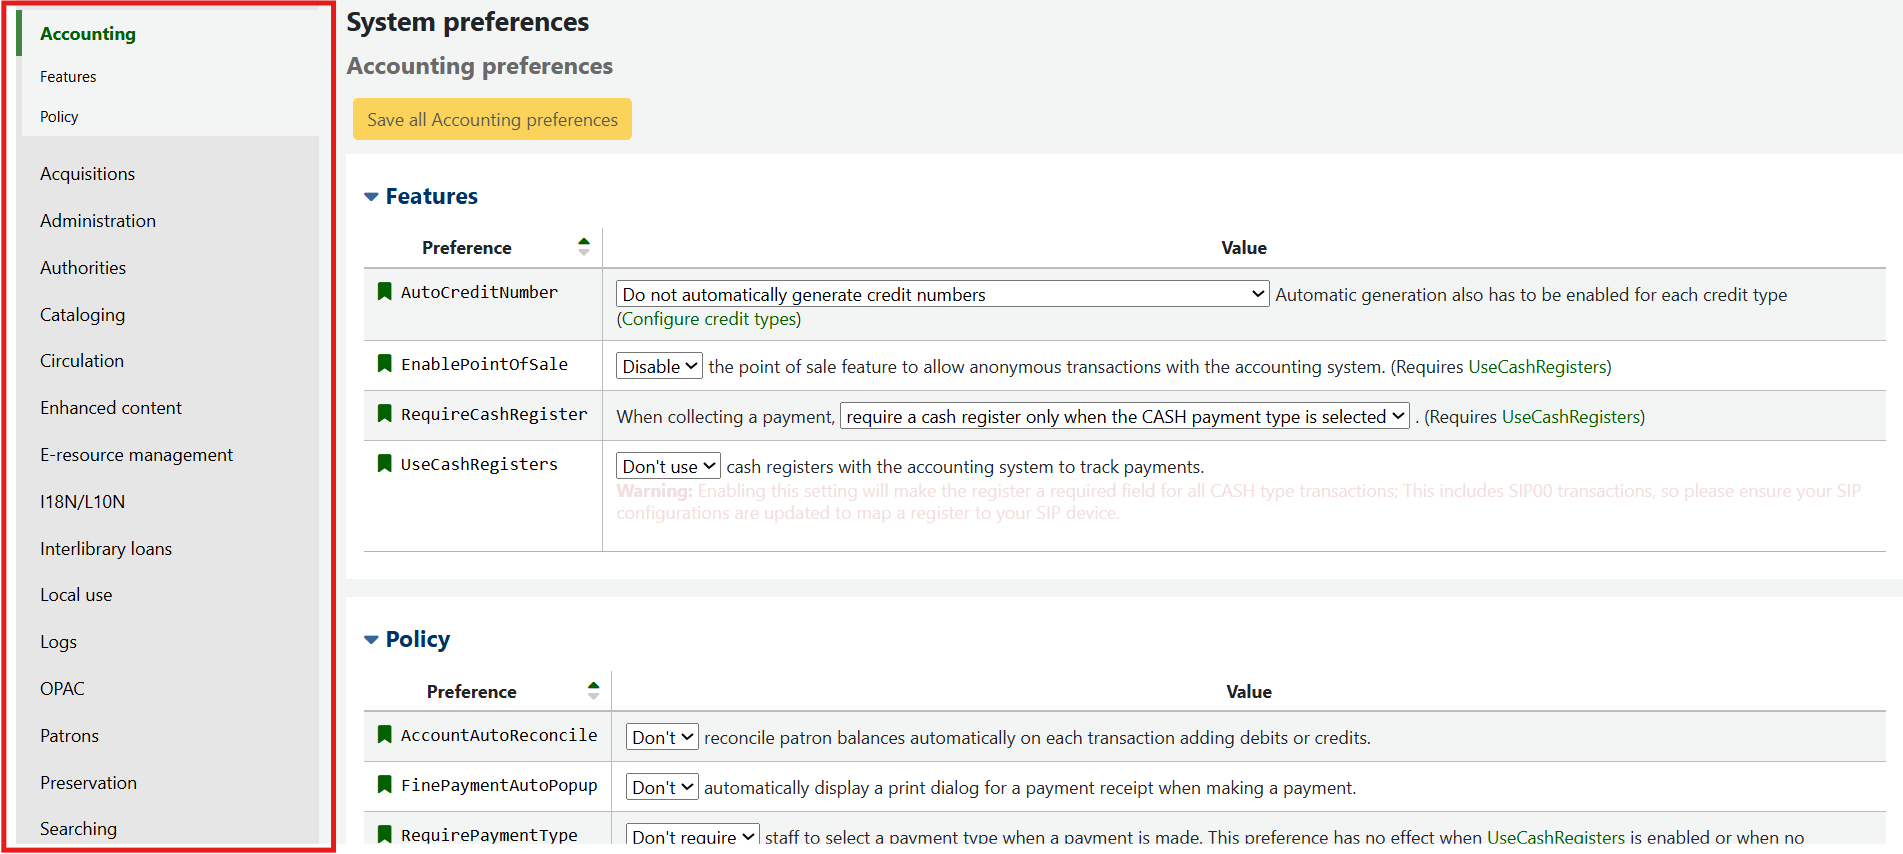Click the bookmark icon beside AutoCreditNumber
This screenshot has width=1903, height=854.
pos(384,292)
